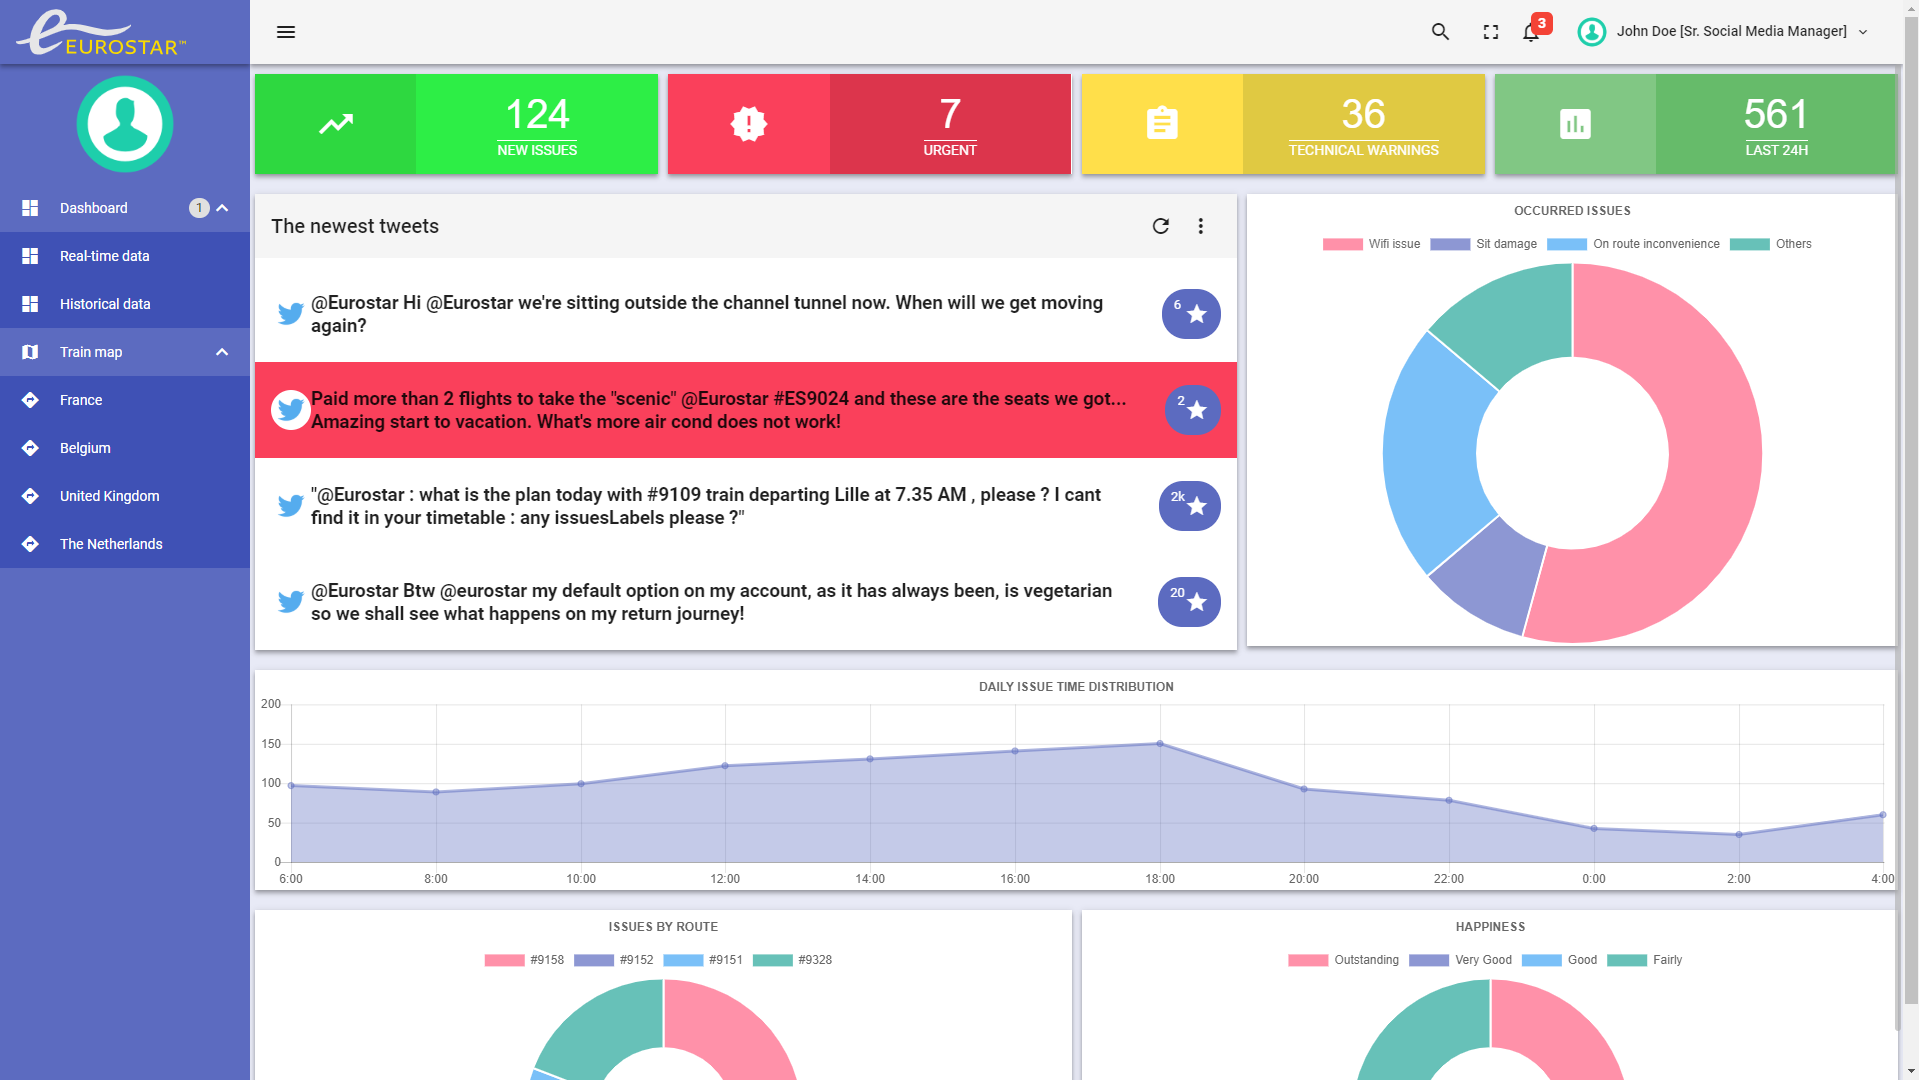The image size is (1919, 1080).
Task: Toggle the hamburger sidebar menu
Action: (x=286, y=32)
